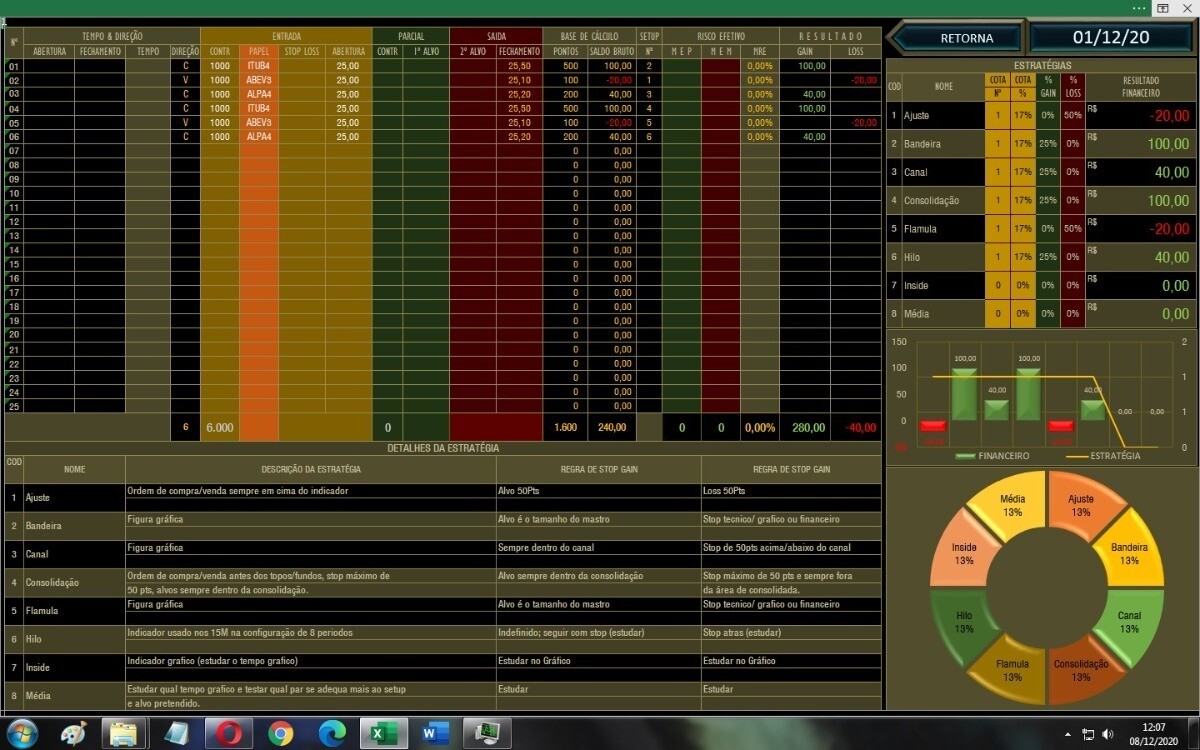Expand hidden system tray icons arrow
The height and width of the screenshot is (750, 1200).
coord(1067,734)
